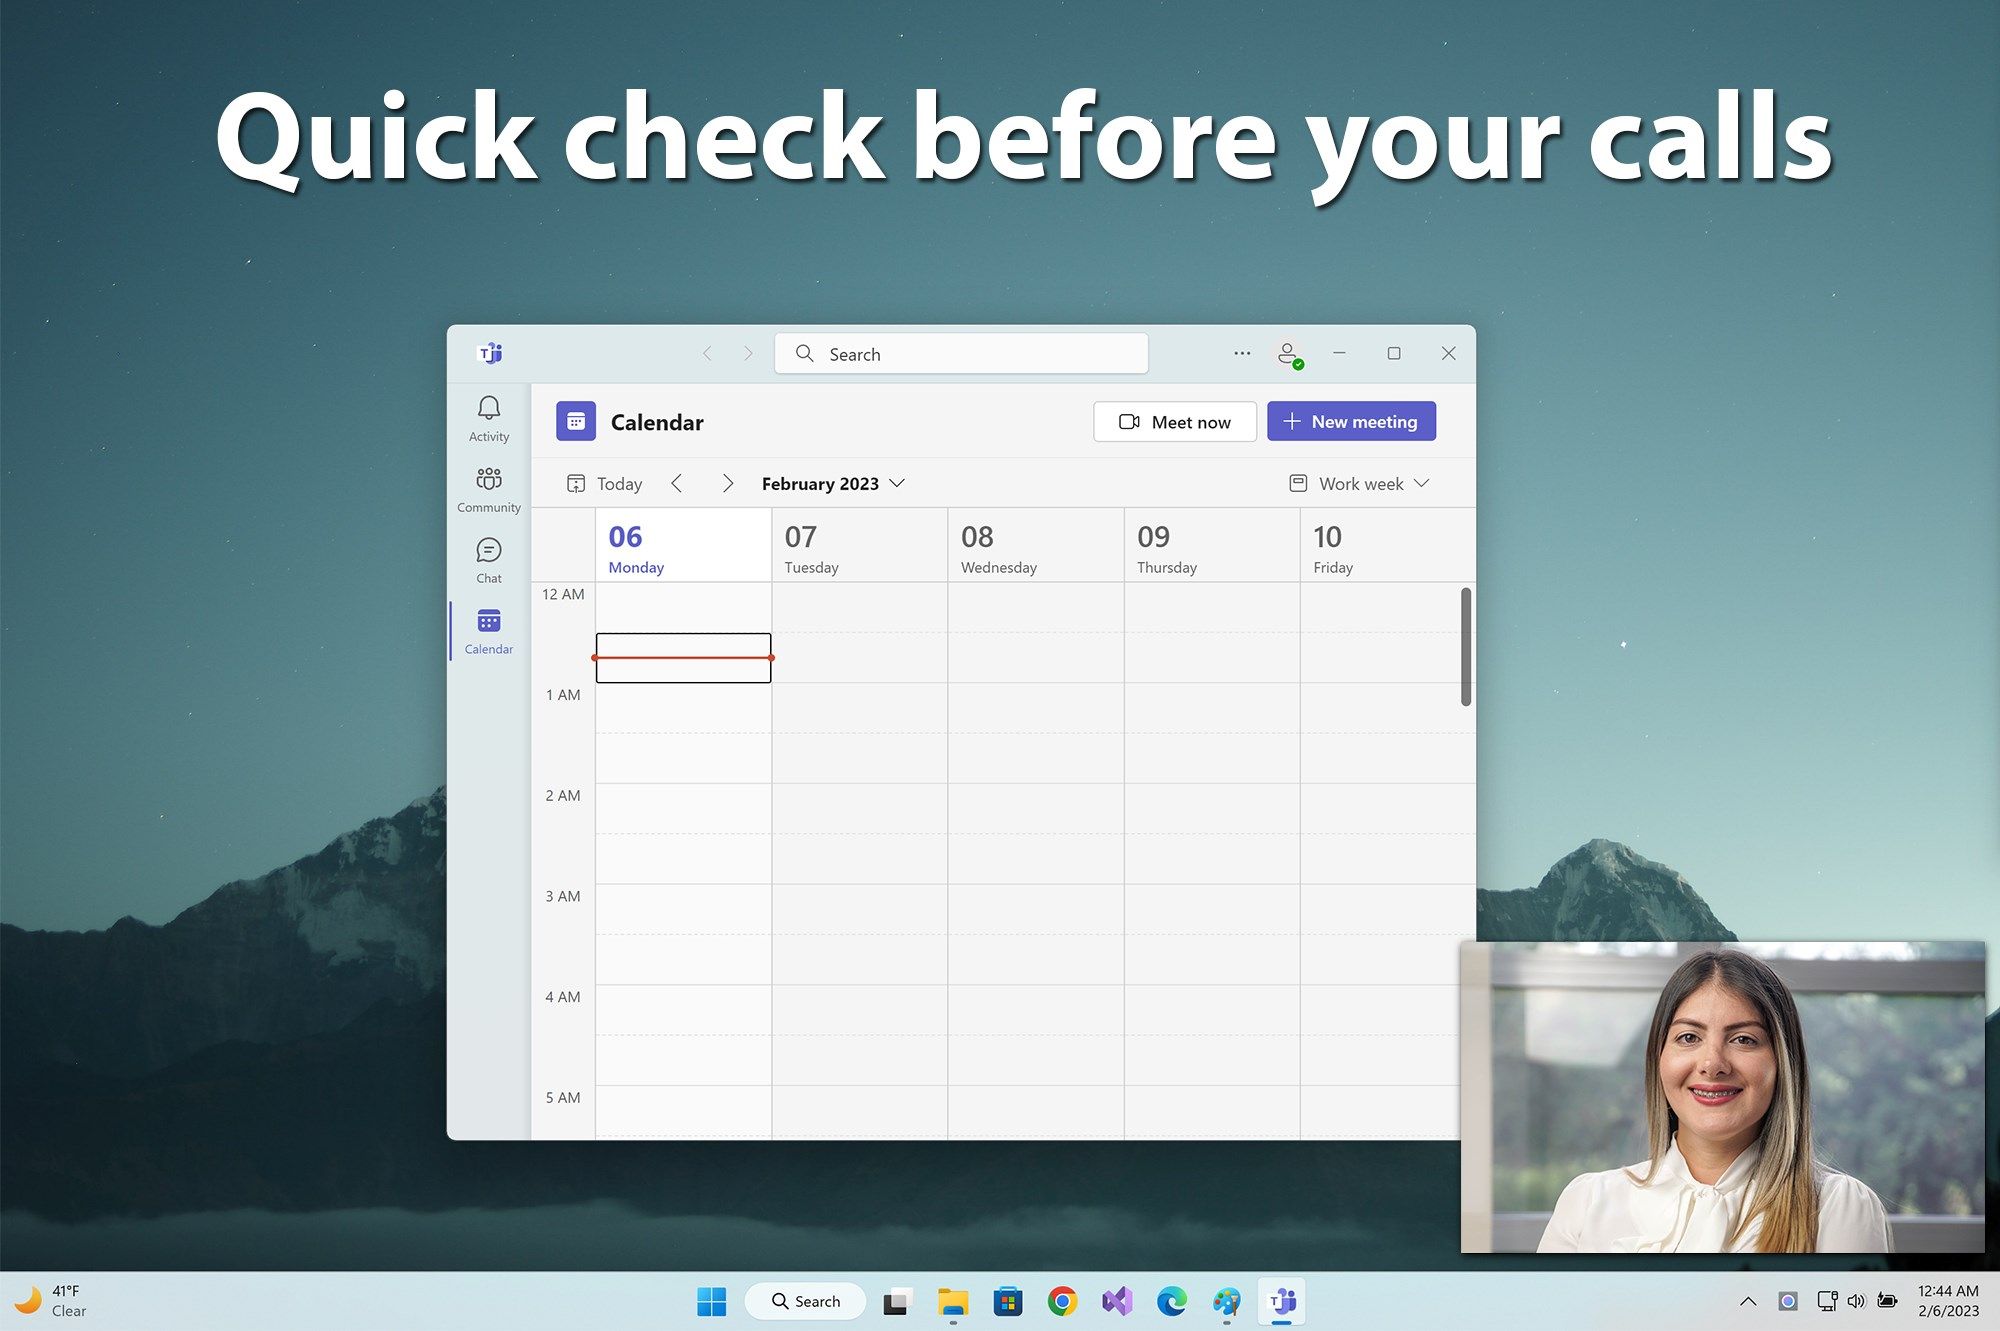This screenshot has width=2000, height=1331.
Task: Expand the Work week view dropdown
Action: pyautogui.click(x=1359, y=483)
